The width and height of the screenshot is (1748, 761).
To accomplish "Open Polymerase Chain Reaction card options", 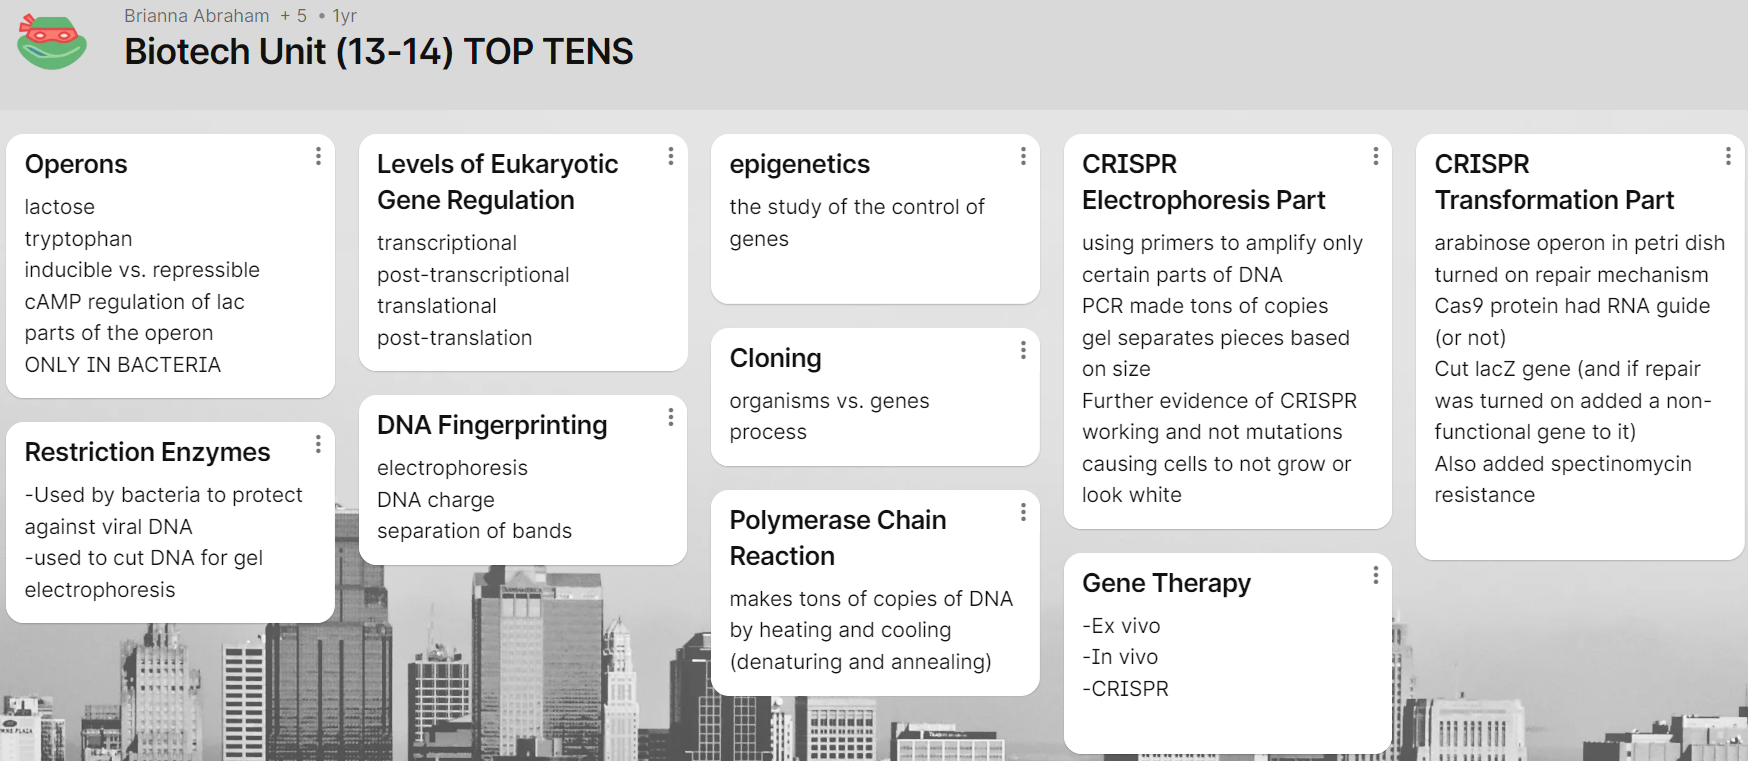I will click(1023, 512).
